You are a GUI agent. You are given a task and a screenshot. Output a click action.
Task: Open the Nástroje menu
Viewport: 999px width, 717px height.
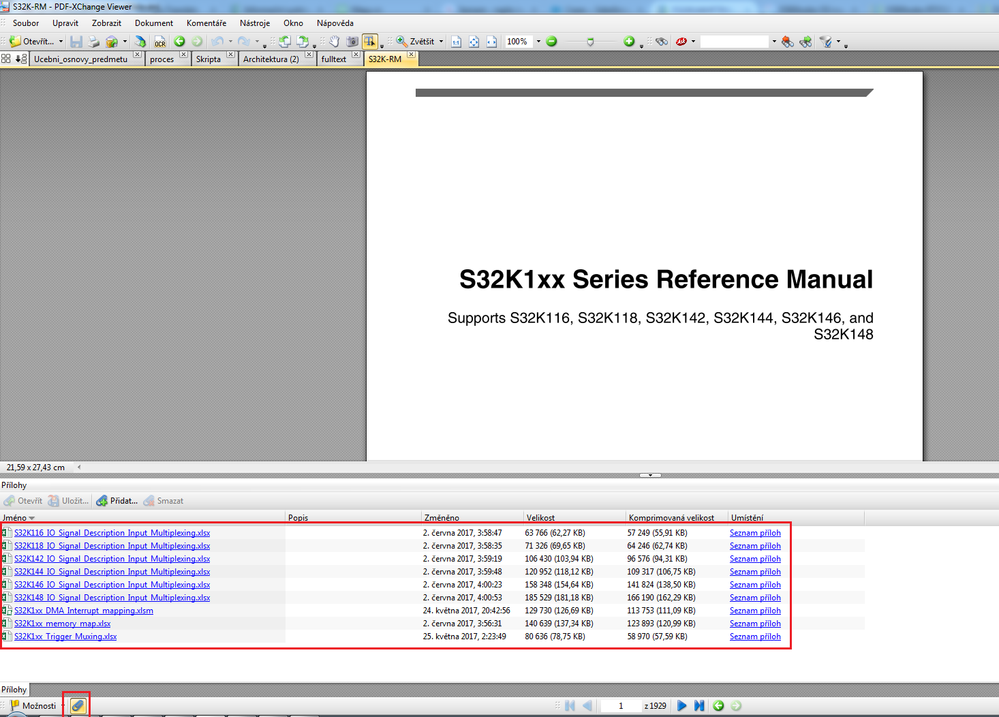pos(255,23)
